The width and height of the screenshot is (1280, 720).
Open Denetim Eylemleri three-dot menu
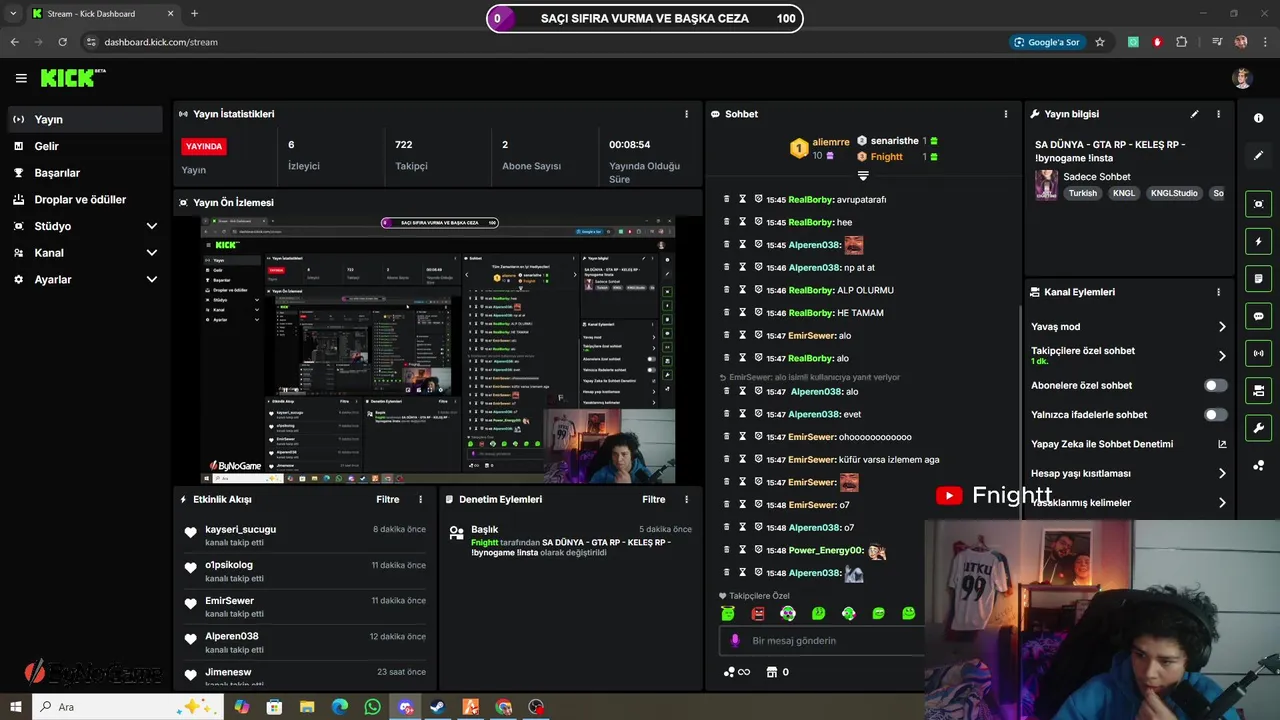[686, 499]
